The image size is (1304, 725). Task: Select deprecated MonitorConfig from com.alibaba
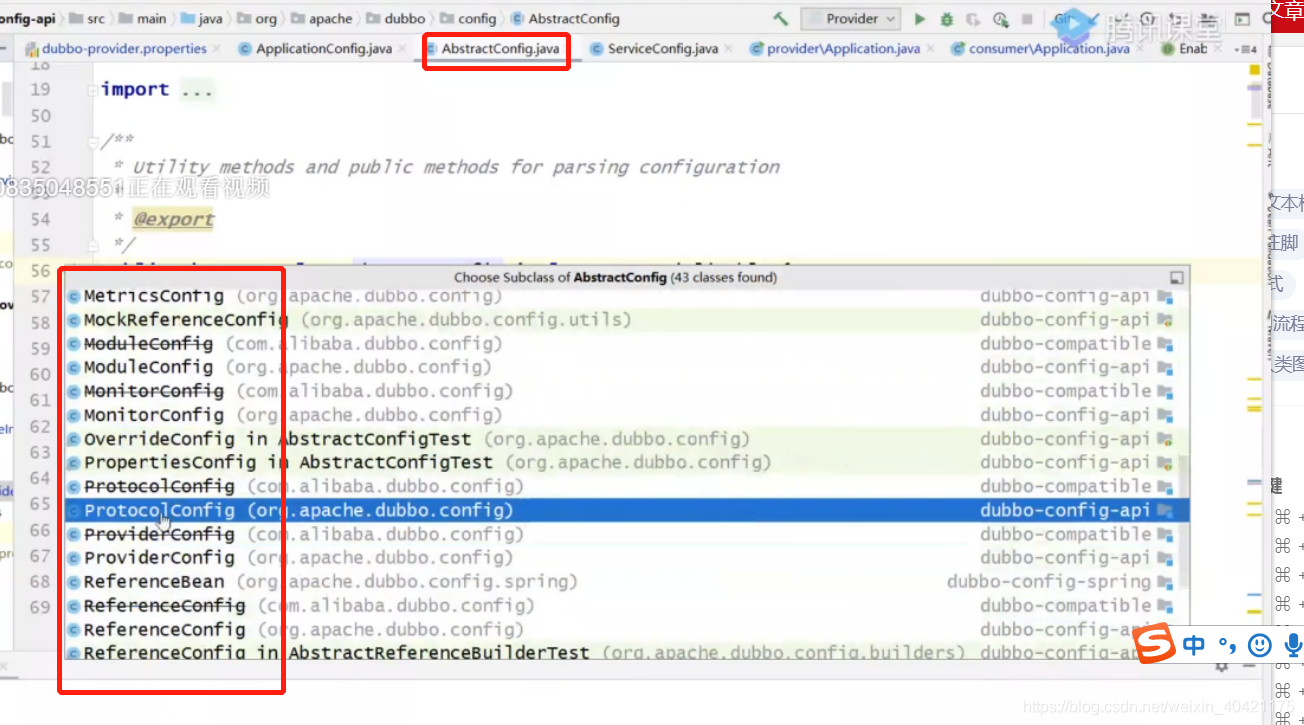[627, 391]
